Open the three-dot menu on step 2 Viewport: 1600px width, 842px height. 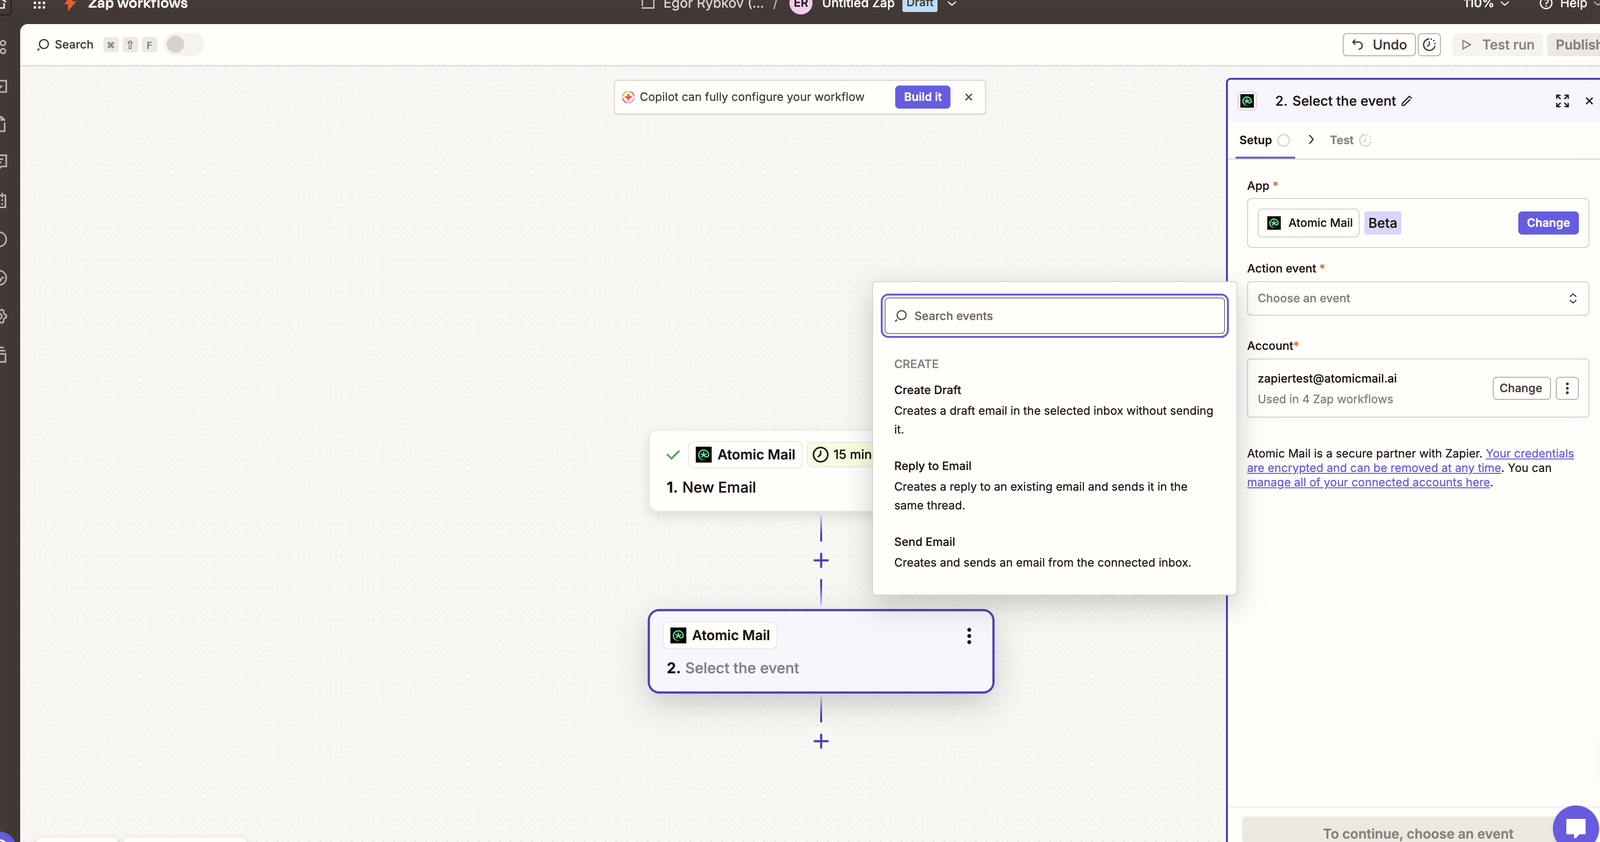pyautogui.click(x=968, y=636)
